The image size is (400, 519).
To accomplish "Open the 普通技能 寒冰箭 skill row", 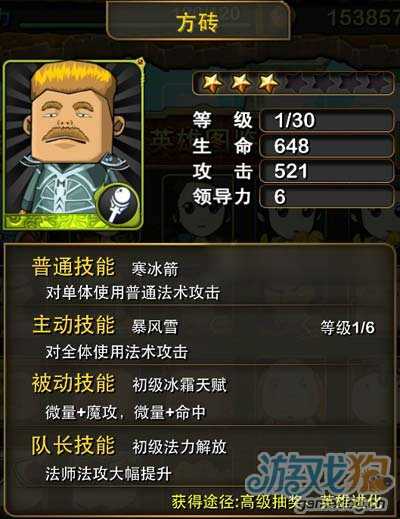I will click(198, 279).
